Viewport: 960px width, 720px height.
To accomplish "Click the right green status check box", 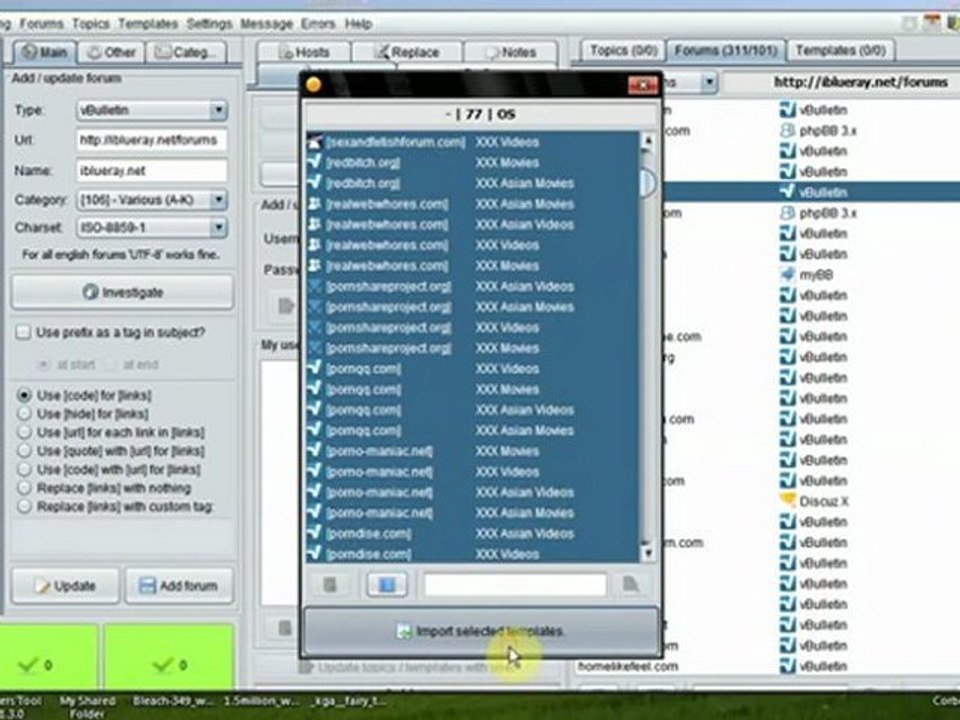I will tap(169, 656).
